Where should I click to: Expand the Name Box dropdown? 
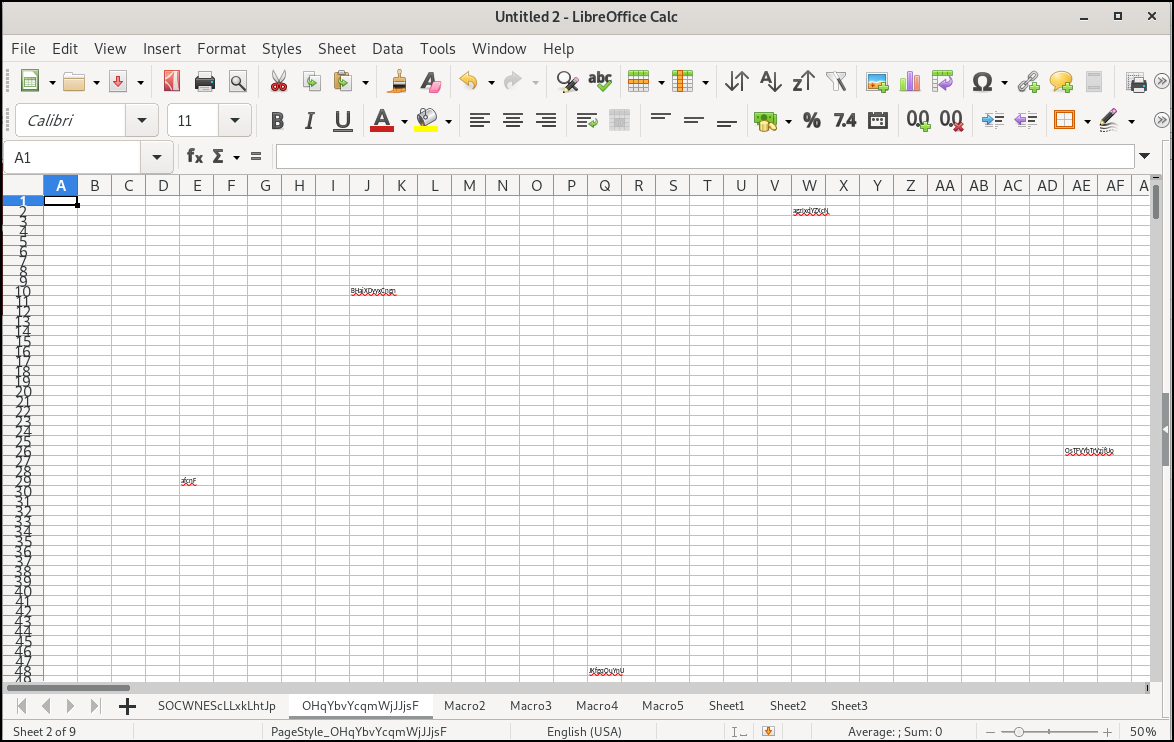tap(157, 157)
